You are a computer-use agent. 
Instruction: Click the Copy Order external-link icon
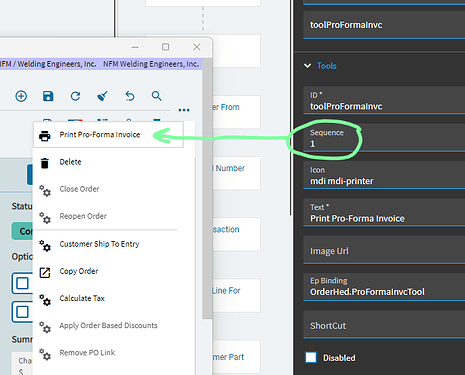coord(45,272)
